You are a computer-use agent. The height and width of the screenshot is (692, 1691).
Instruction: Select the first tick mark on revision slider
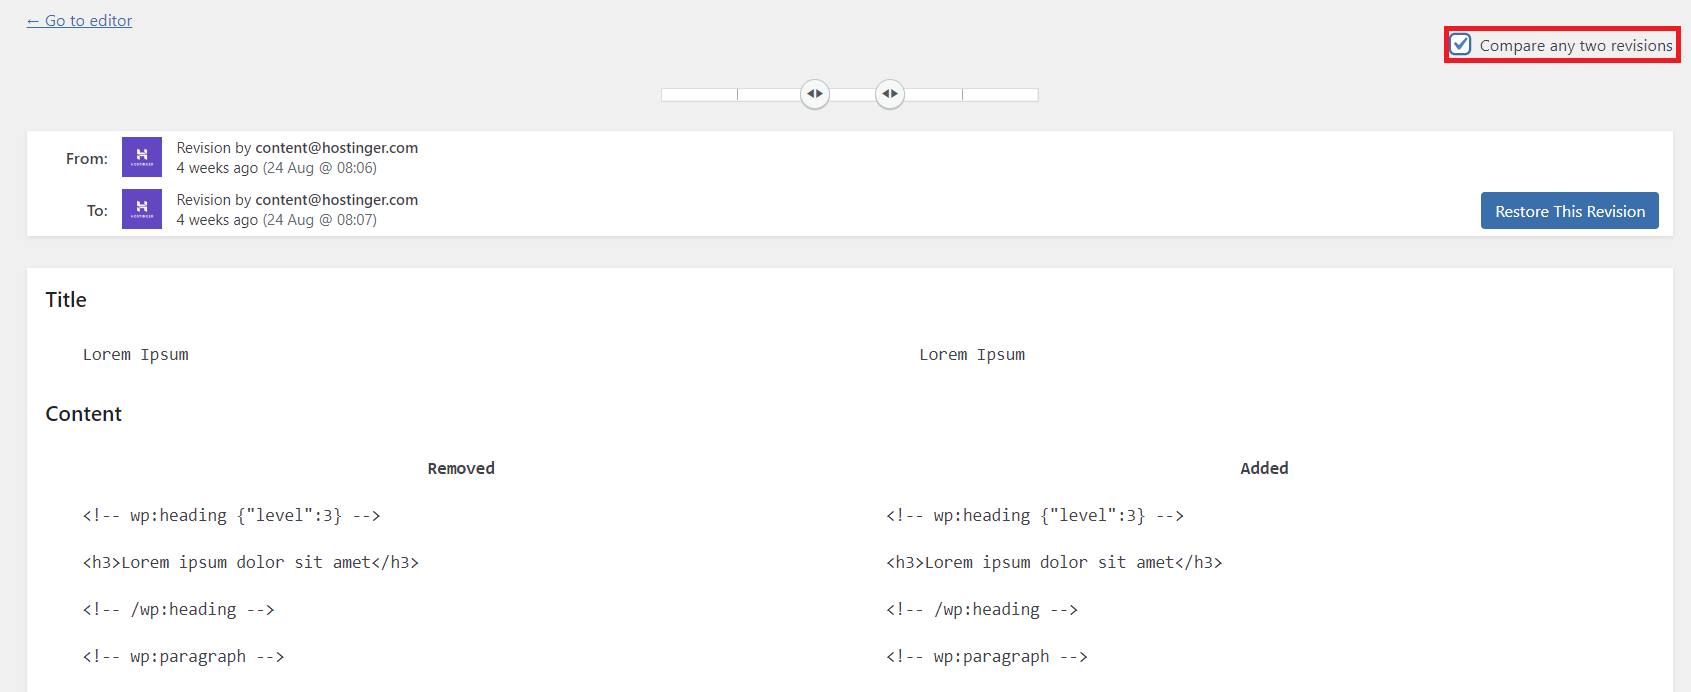tap(737, 94)
